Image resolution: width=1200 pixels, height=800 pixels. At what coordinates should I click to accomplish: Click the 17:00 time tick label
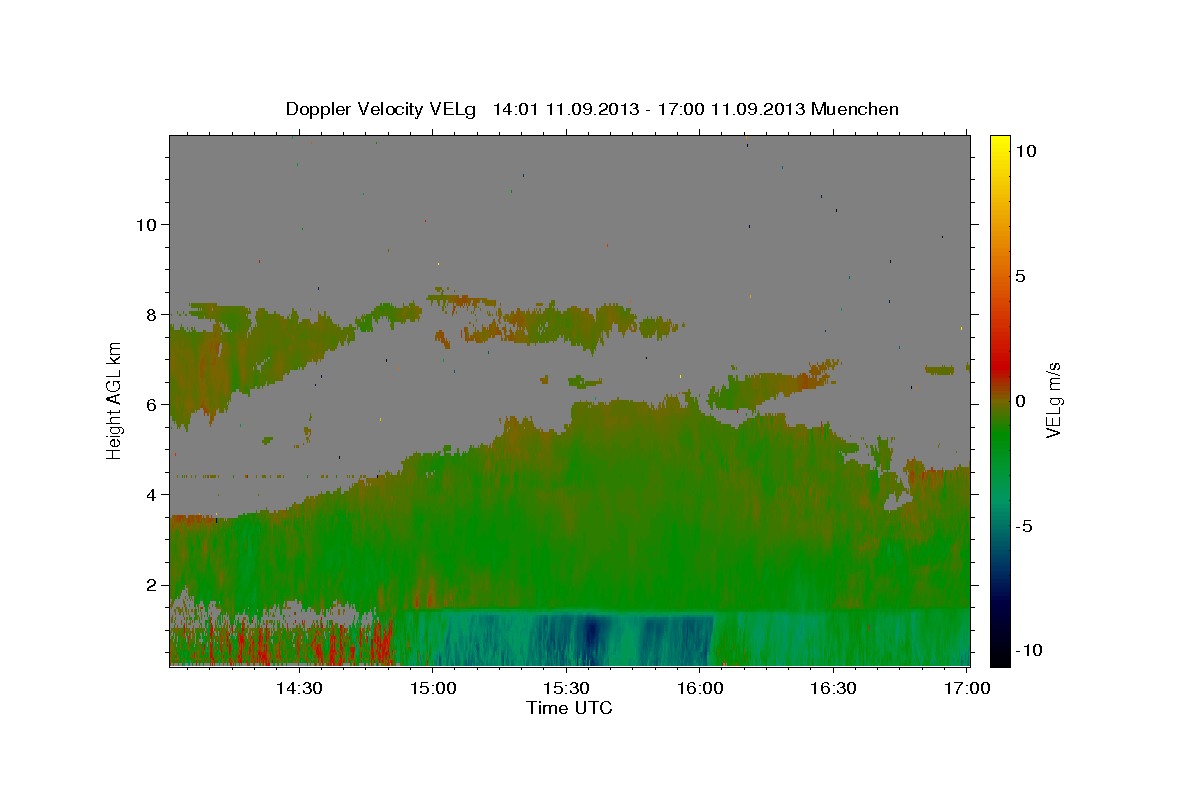966,688
